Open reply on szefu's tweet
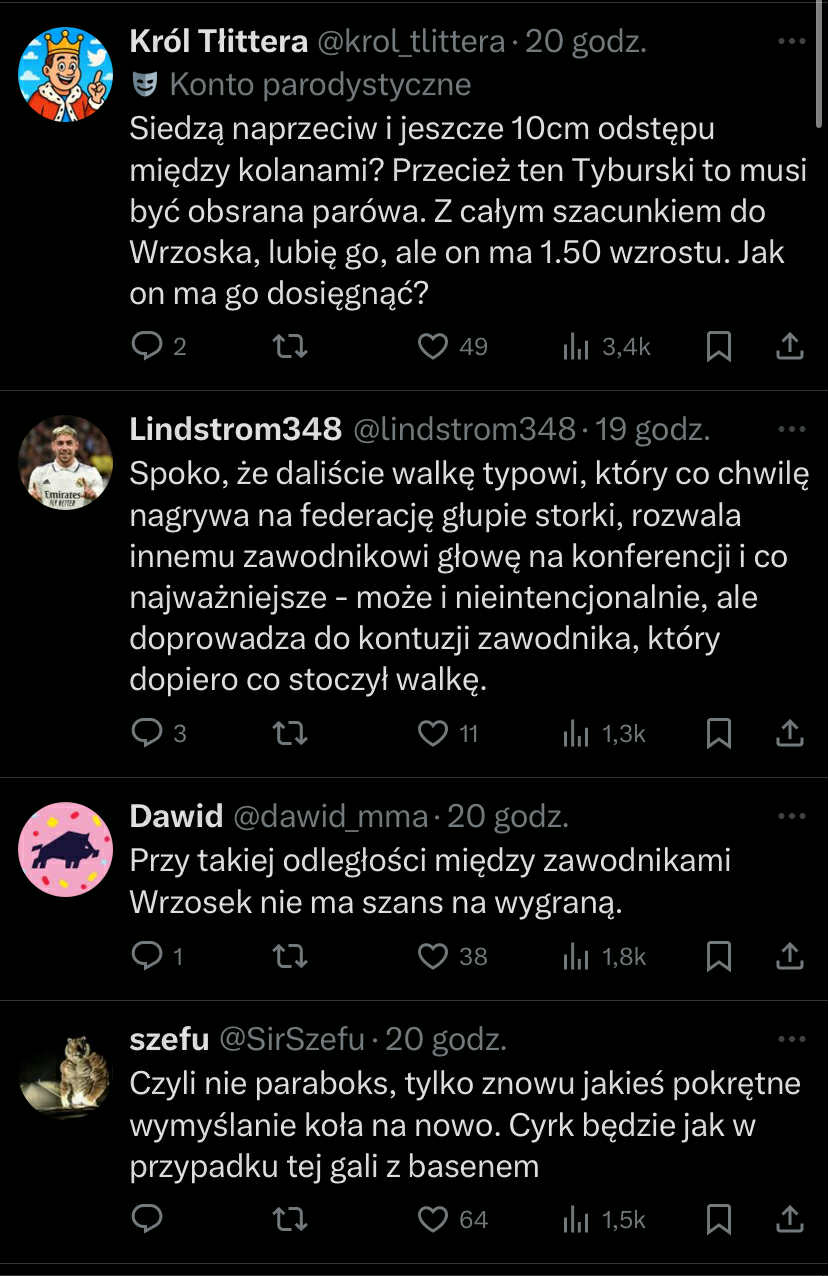Image resolution: width=828 pixels, height=1276 pixels. (x=147, y=1219)
